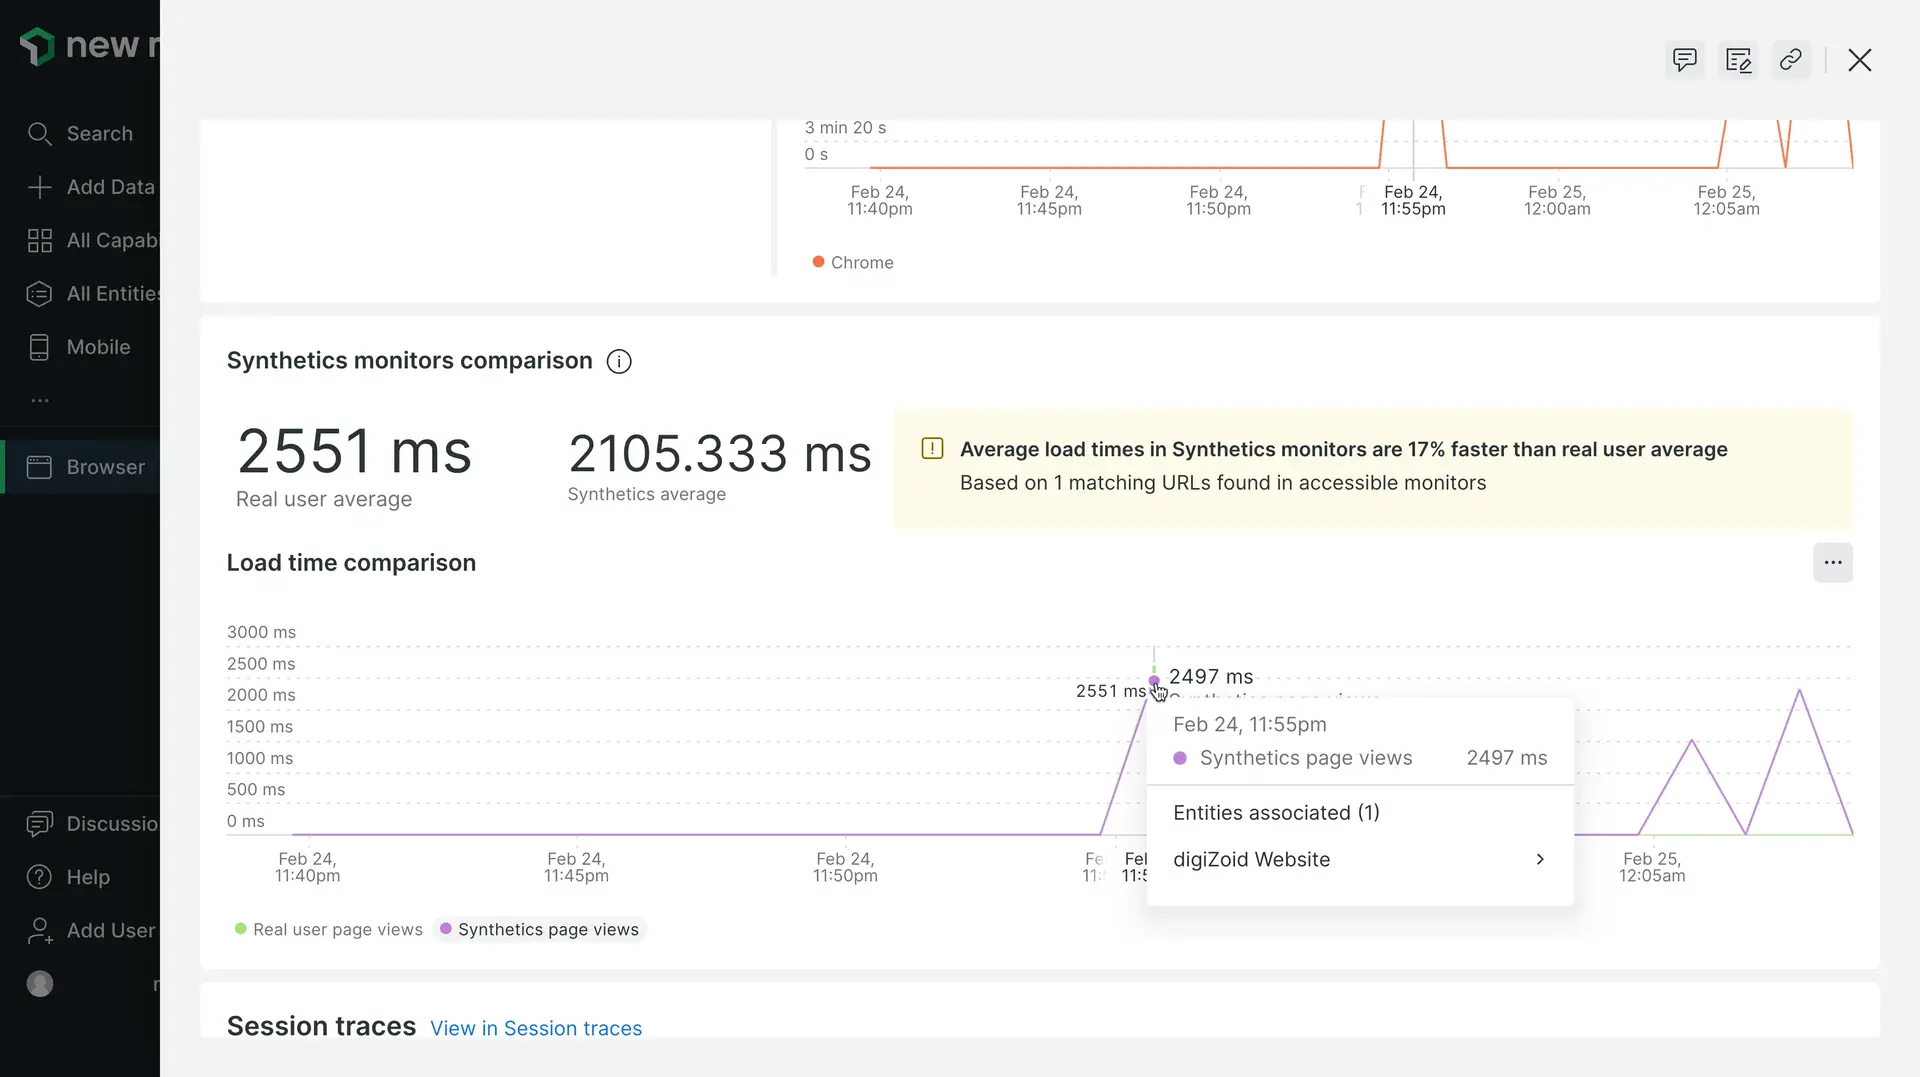Image resolution: width=1920 pixels, height=1077 pixels.
Task: Expand more sidebar items via the ellipsis
Action: pyautogui.click(x=40, y=400)
